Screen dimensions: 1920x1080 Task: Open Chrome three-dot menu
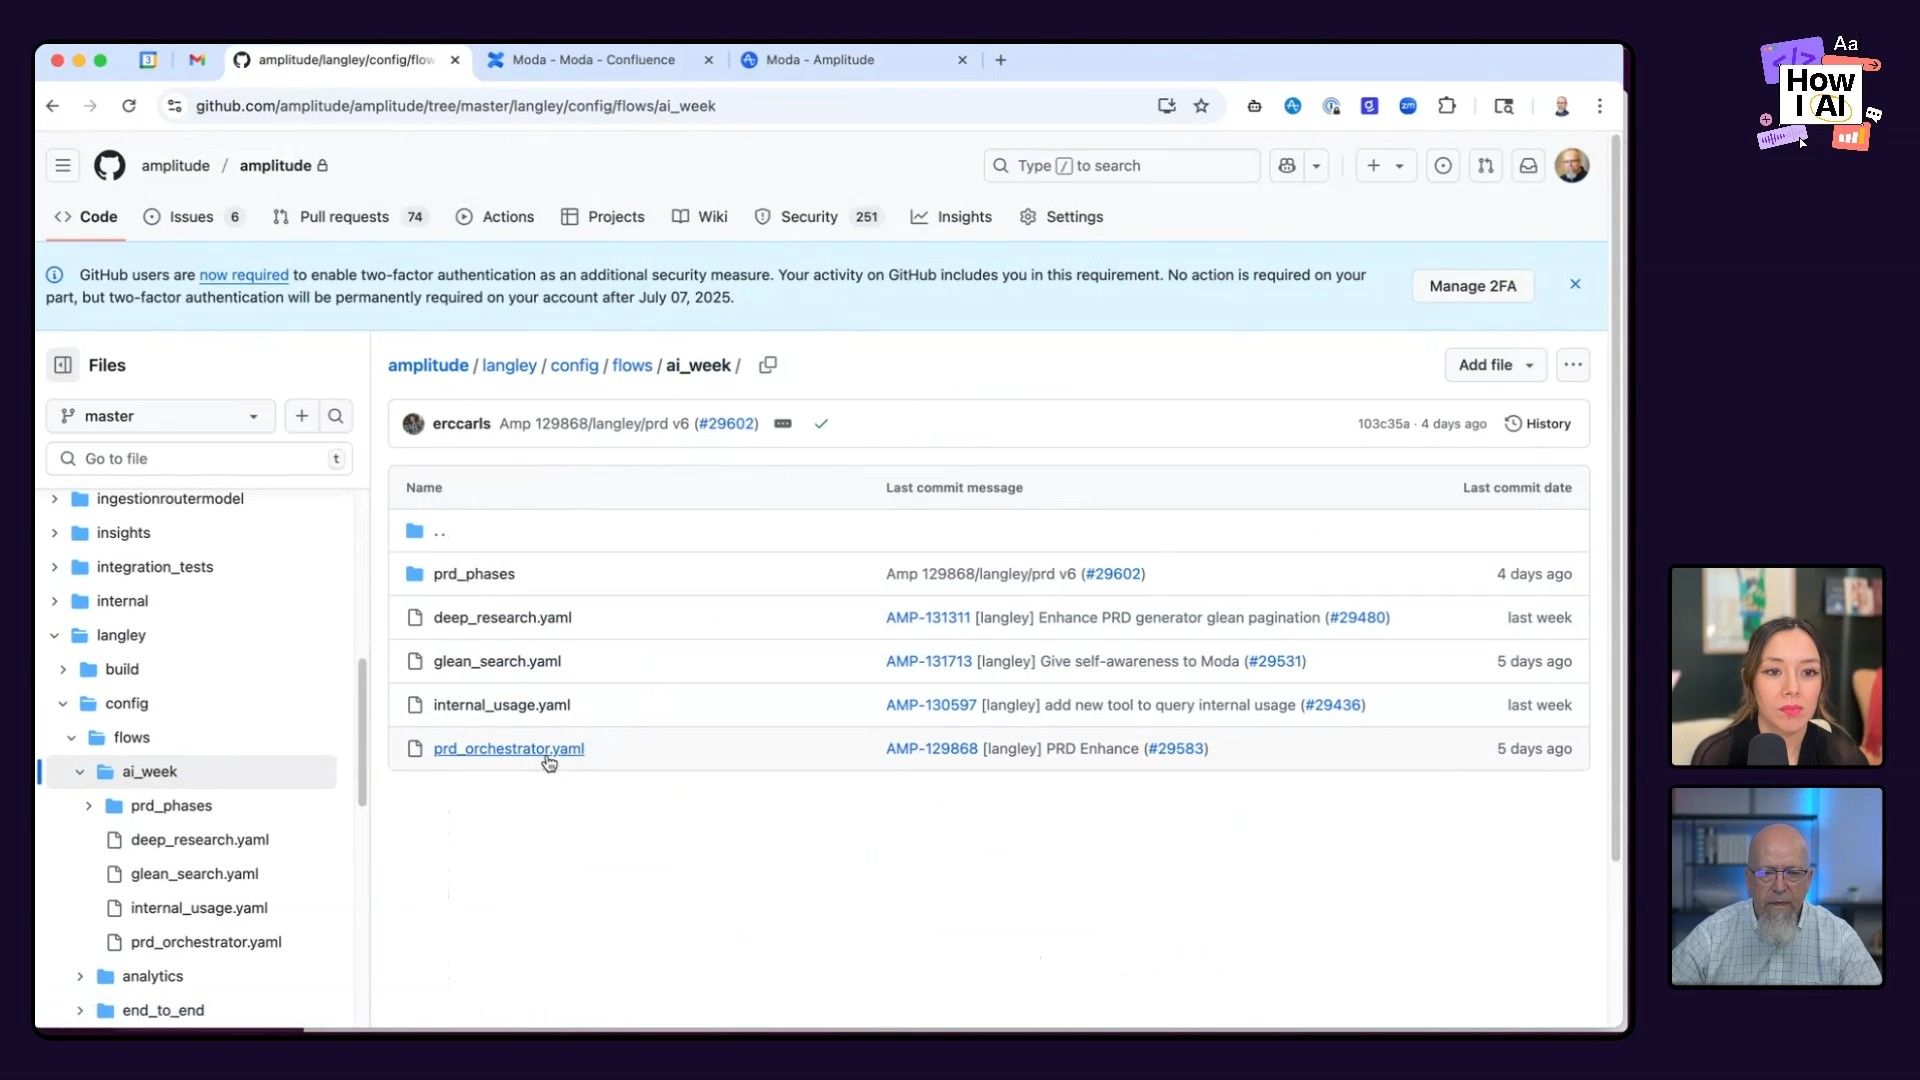[x=1599, y=106]
